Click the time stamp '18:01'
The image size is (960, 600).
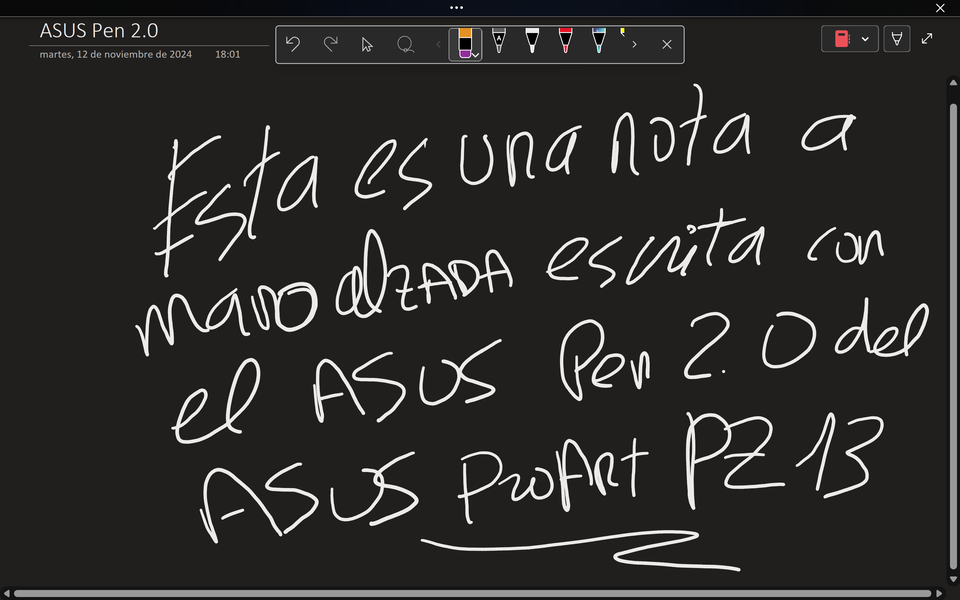tap(227, 54)
